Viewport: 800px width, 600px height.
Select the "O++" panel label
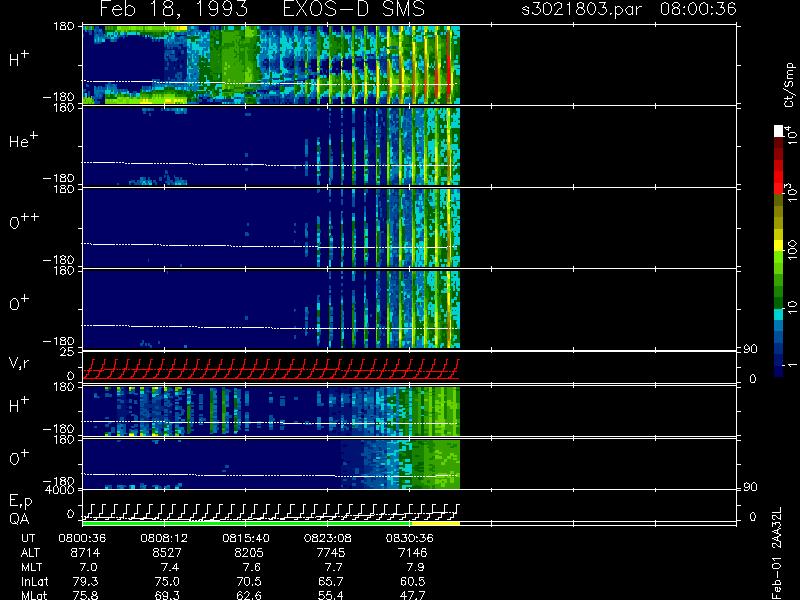[x=24, y=221]
